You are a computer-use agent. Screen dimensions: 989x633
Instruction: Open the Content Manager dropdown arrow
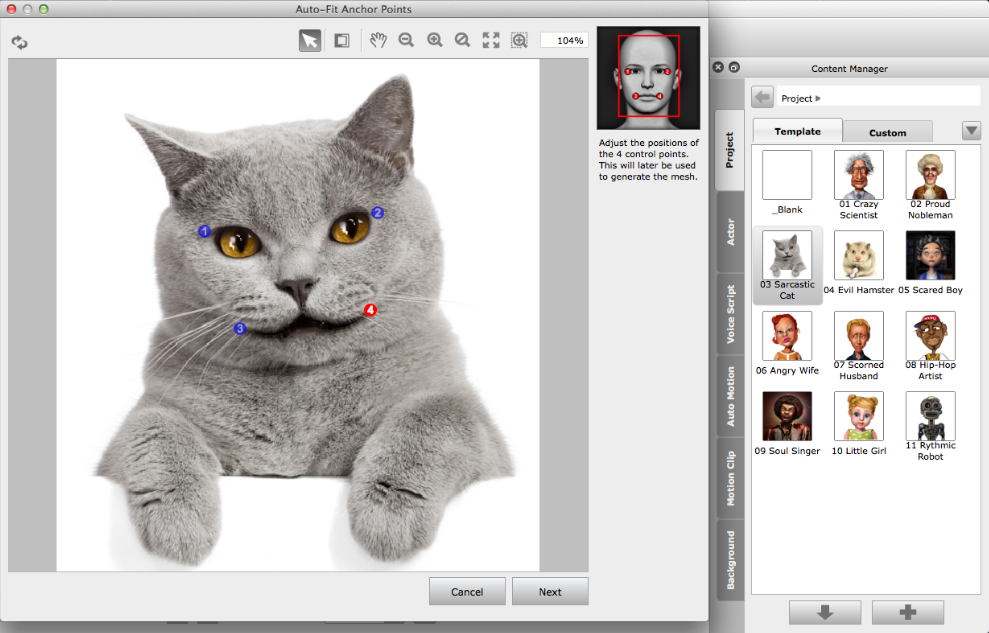(x=971, y=131)
